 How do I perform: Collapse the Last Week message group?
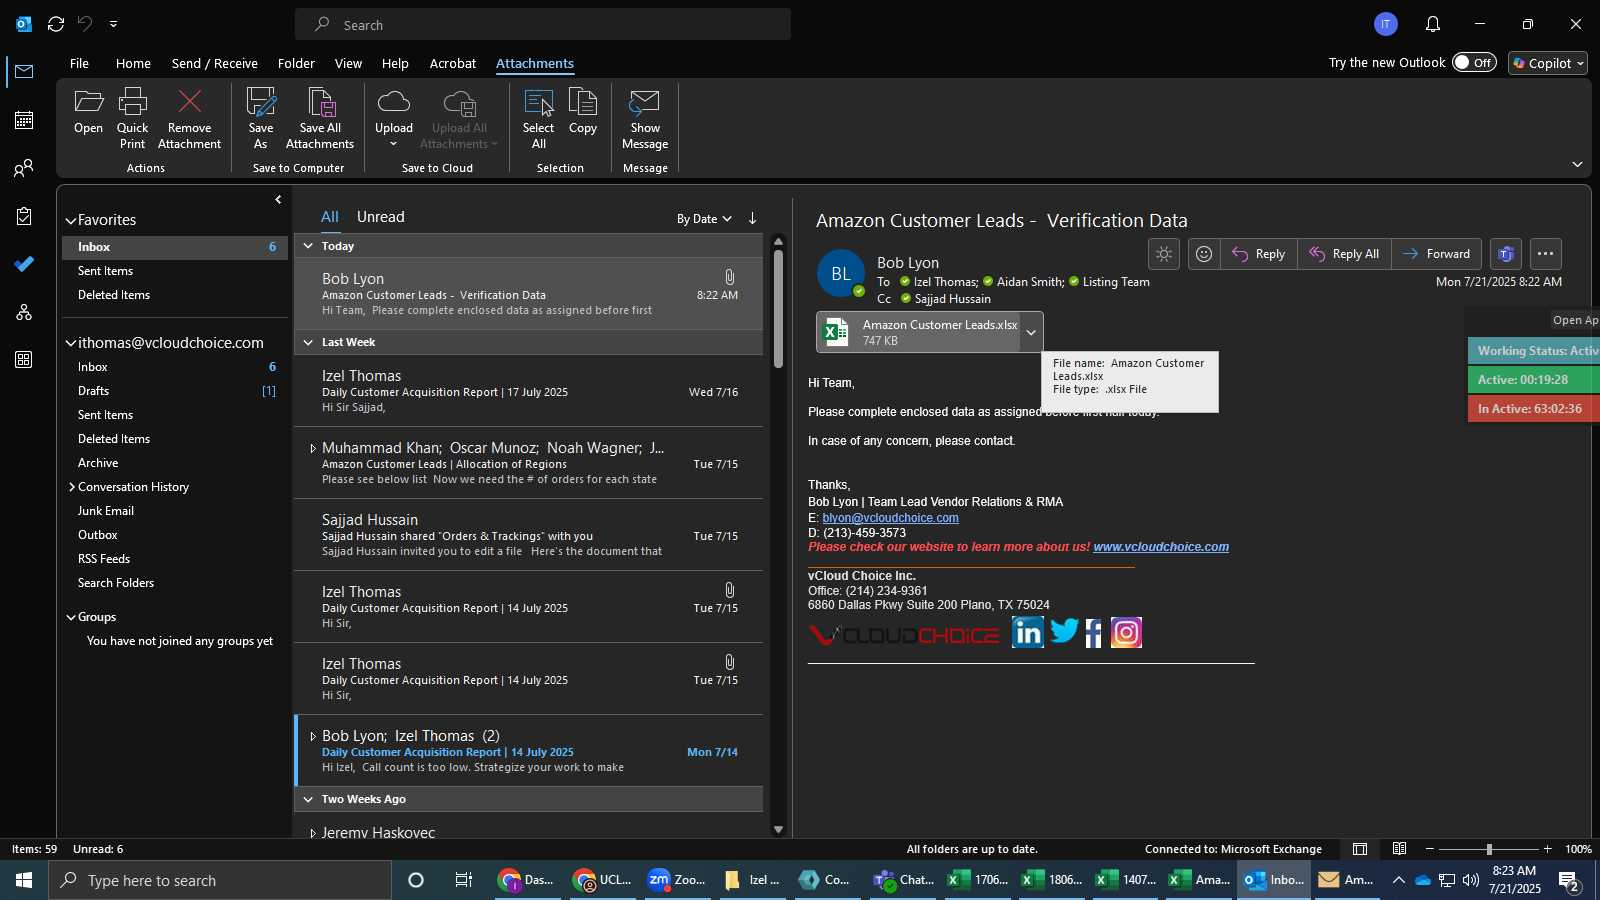(x=308, y=342)
